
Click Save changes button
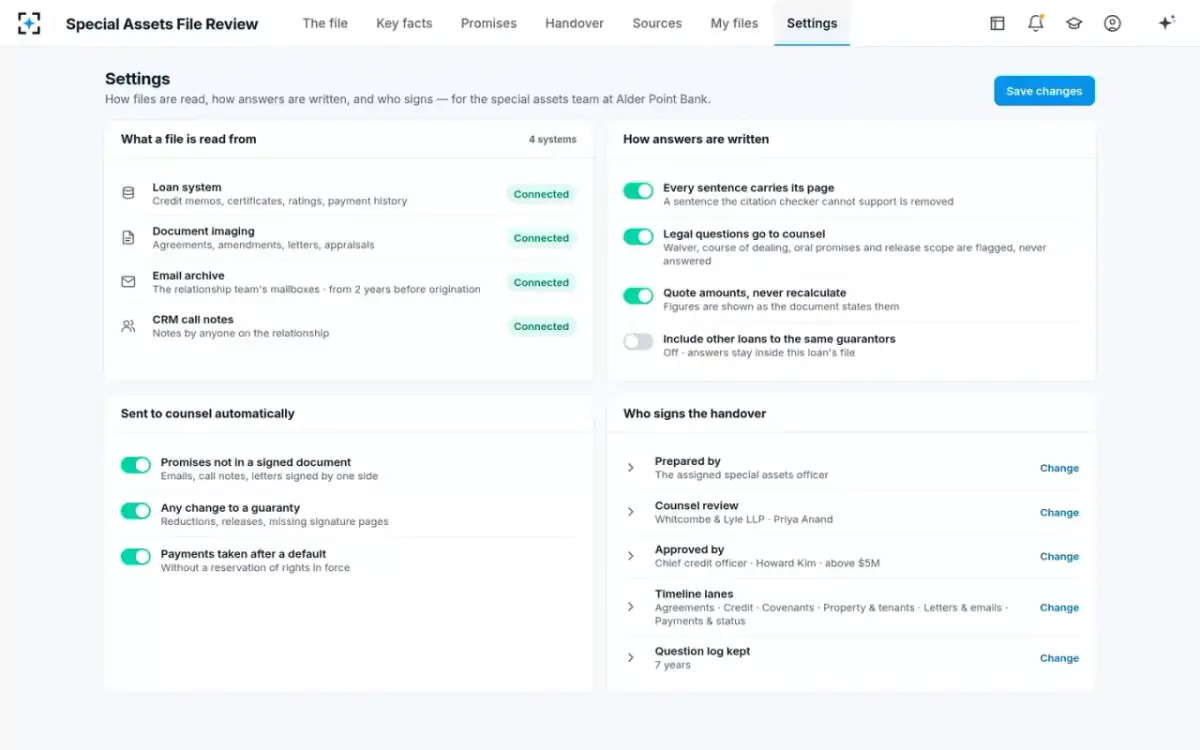1044,91
